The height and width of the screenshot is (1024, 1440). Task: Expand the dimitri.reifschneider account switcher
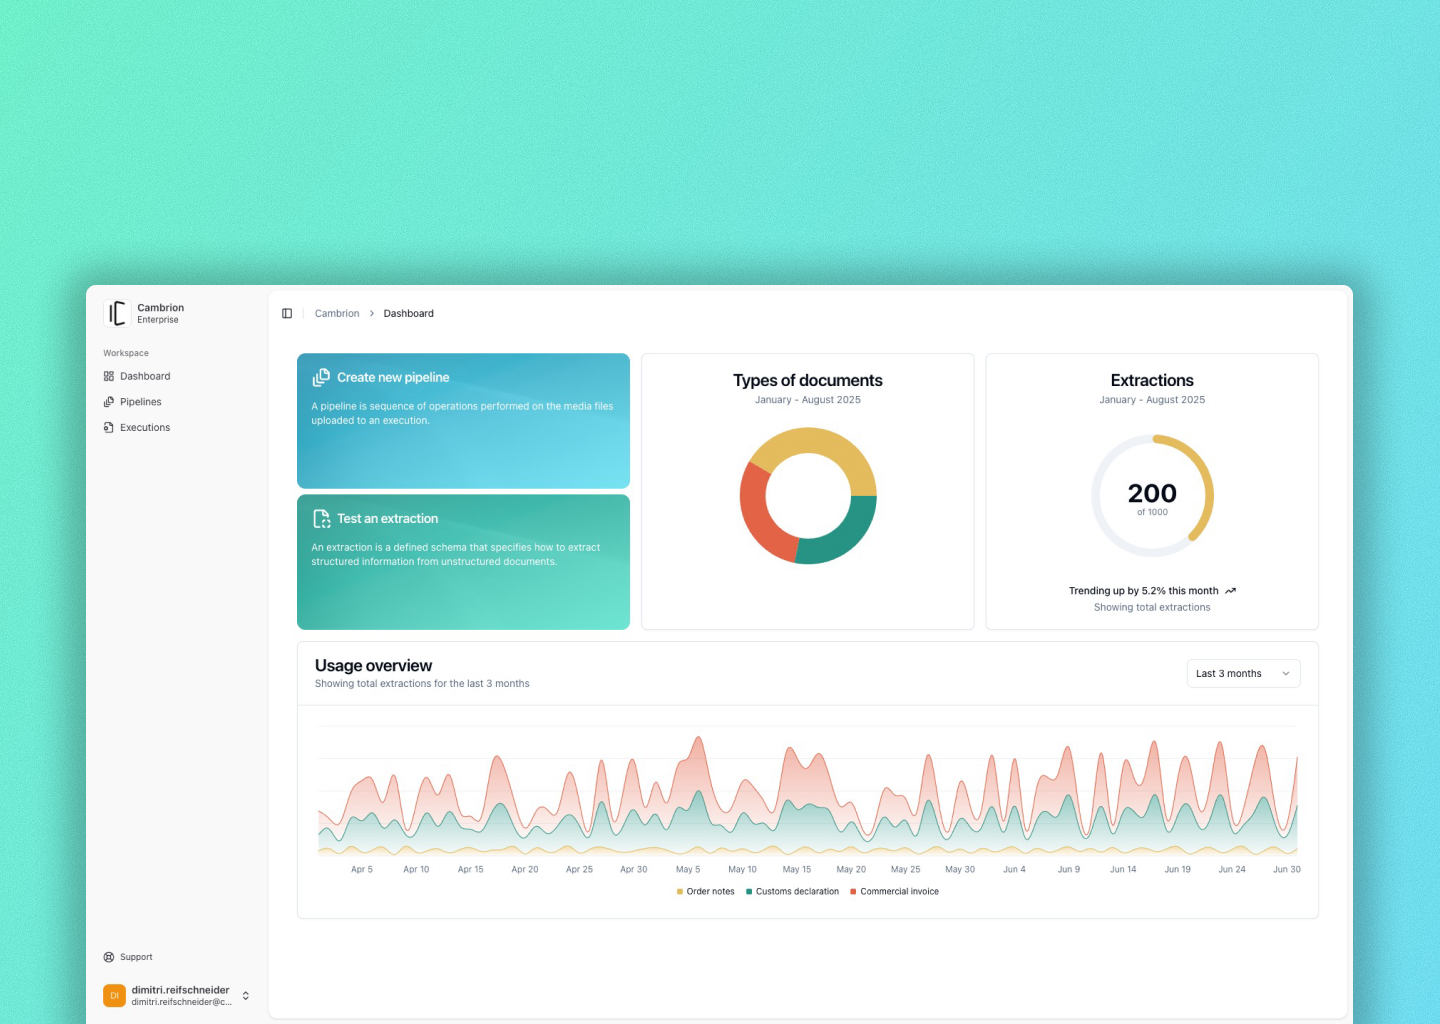click(246, 995)
